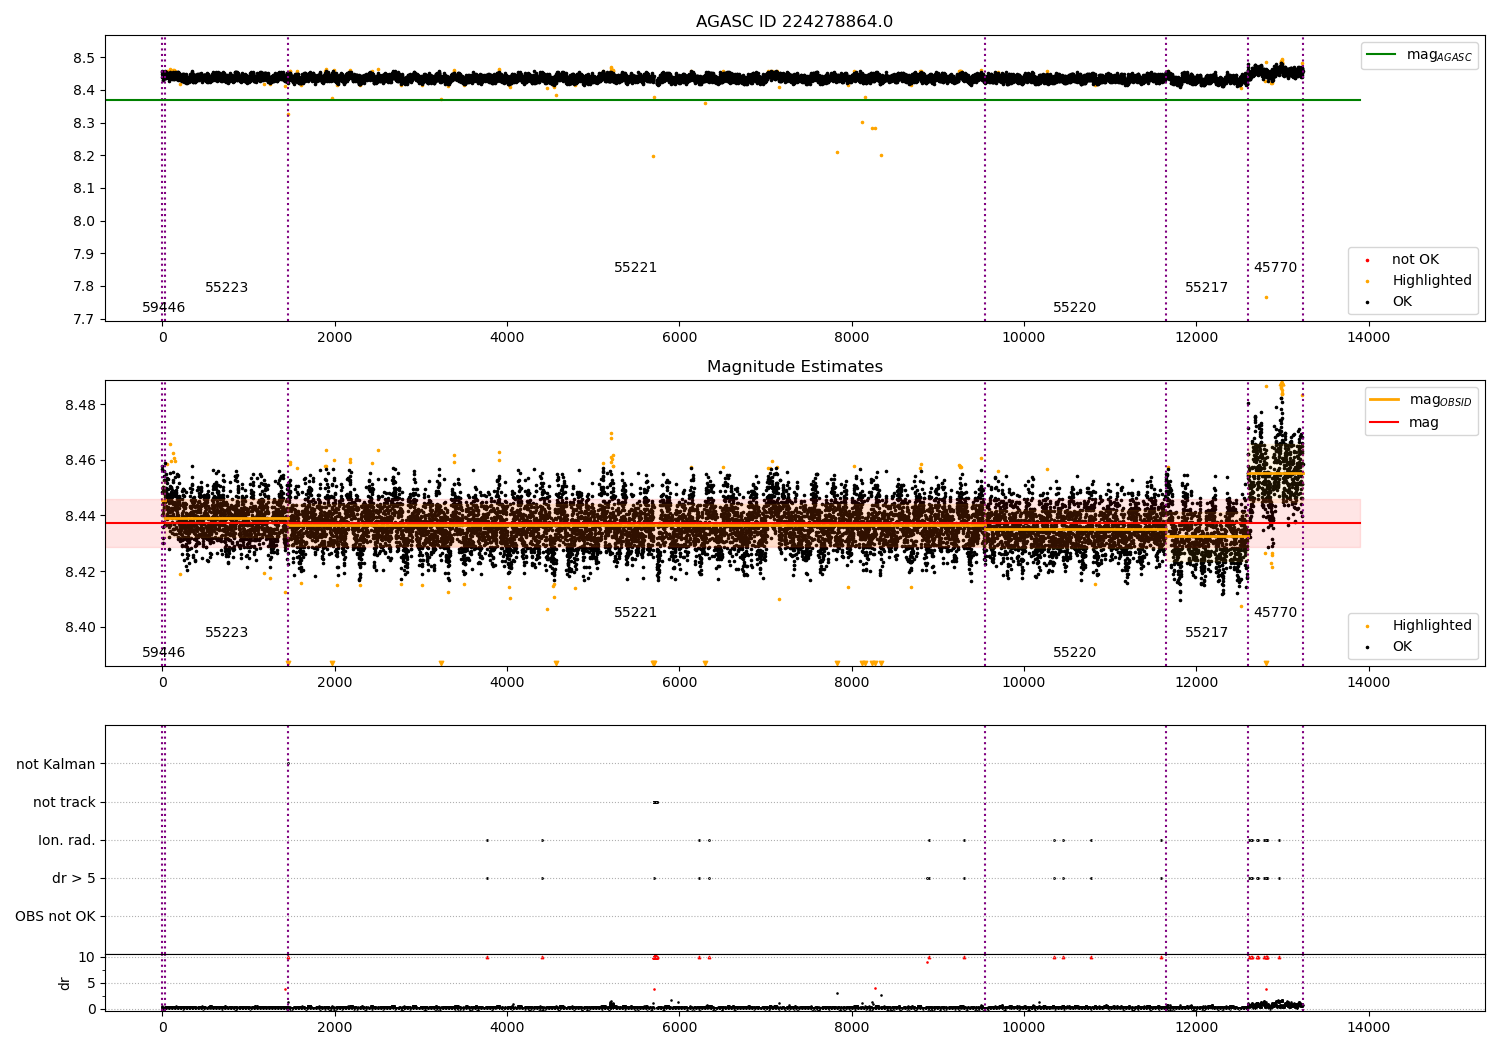Click the 10 tick on the dr axis
Image resolution: width=1500 pixels, height=1050 pixels.
point(87,957)
